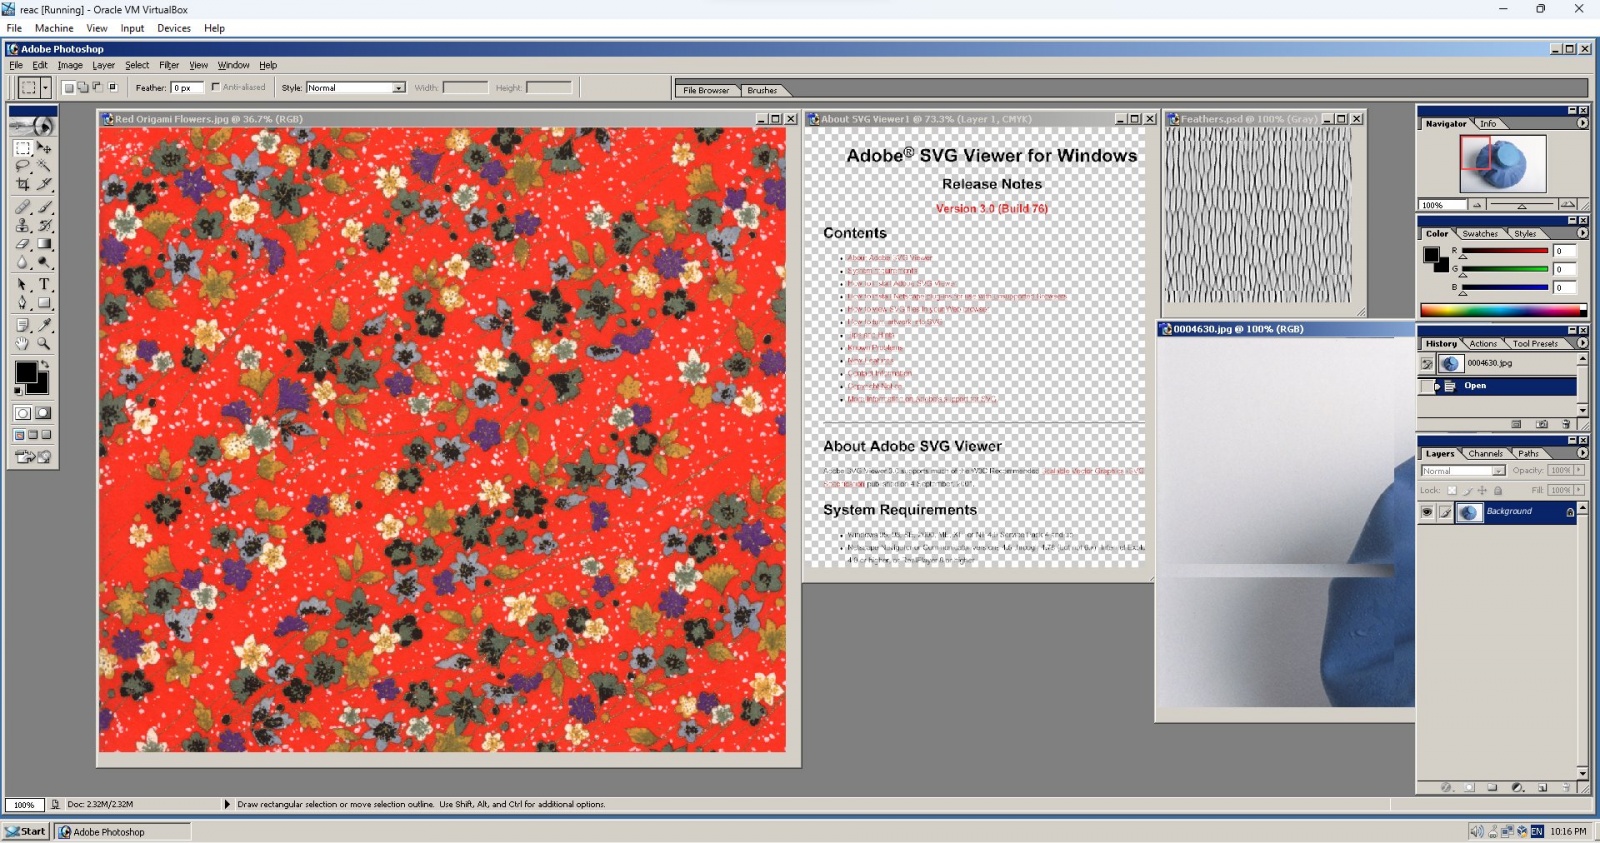Create new snapshot in History panel
The width and height of the screenshot is (1600, 843).
tap(1541, 424)
